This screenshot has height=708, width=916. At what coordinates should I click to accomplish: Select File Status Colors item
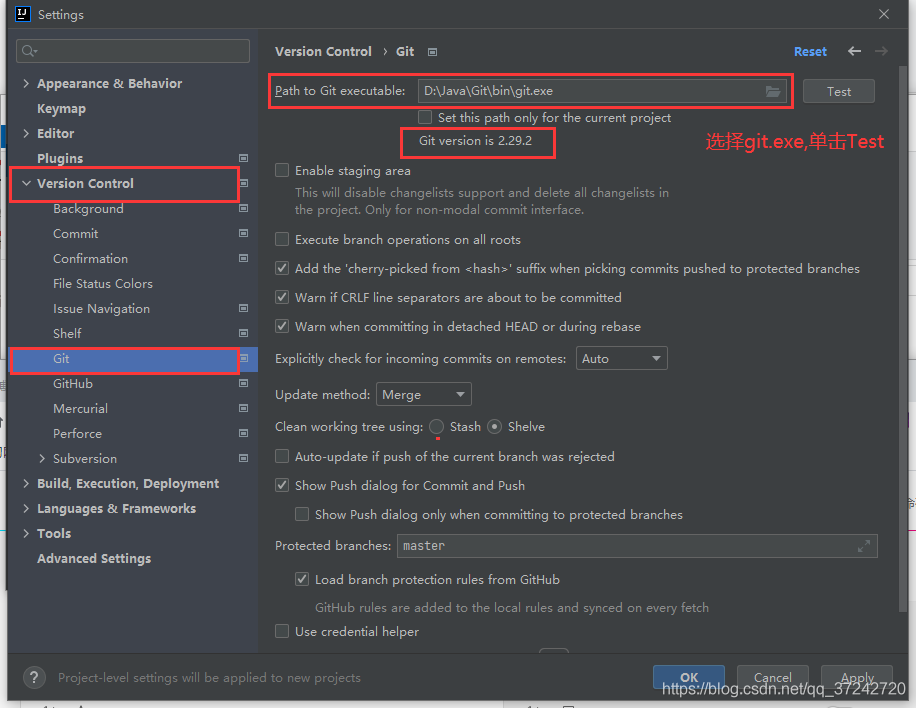point(103,284)
